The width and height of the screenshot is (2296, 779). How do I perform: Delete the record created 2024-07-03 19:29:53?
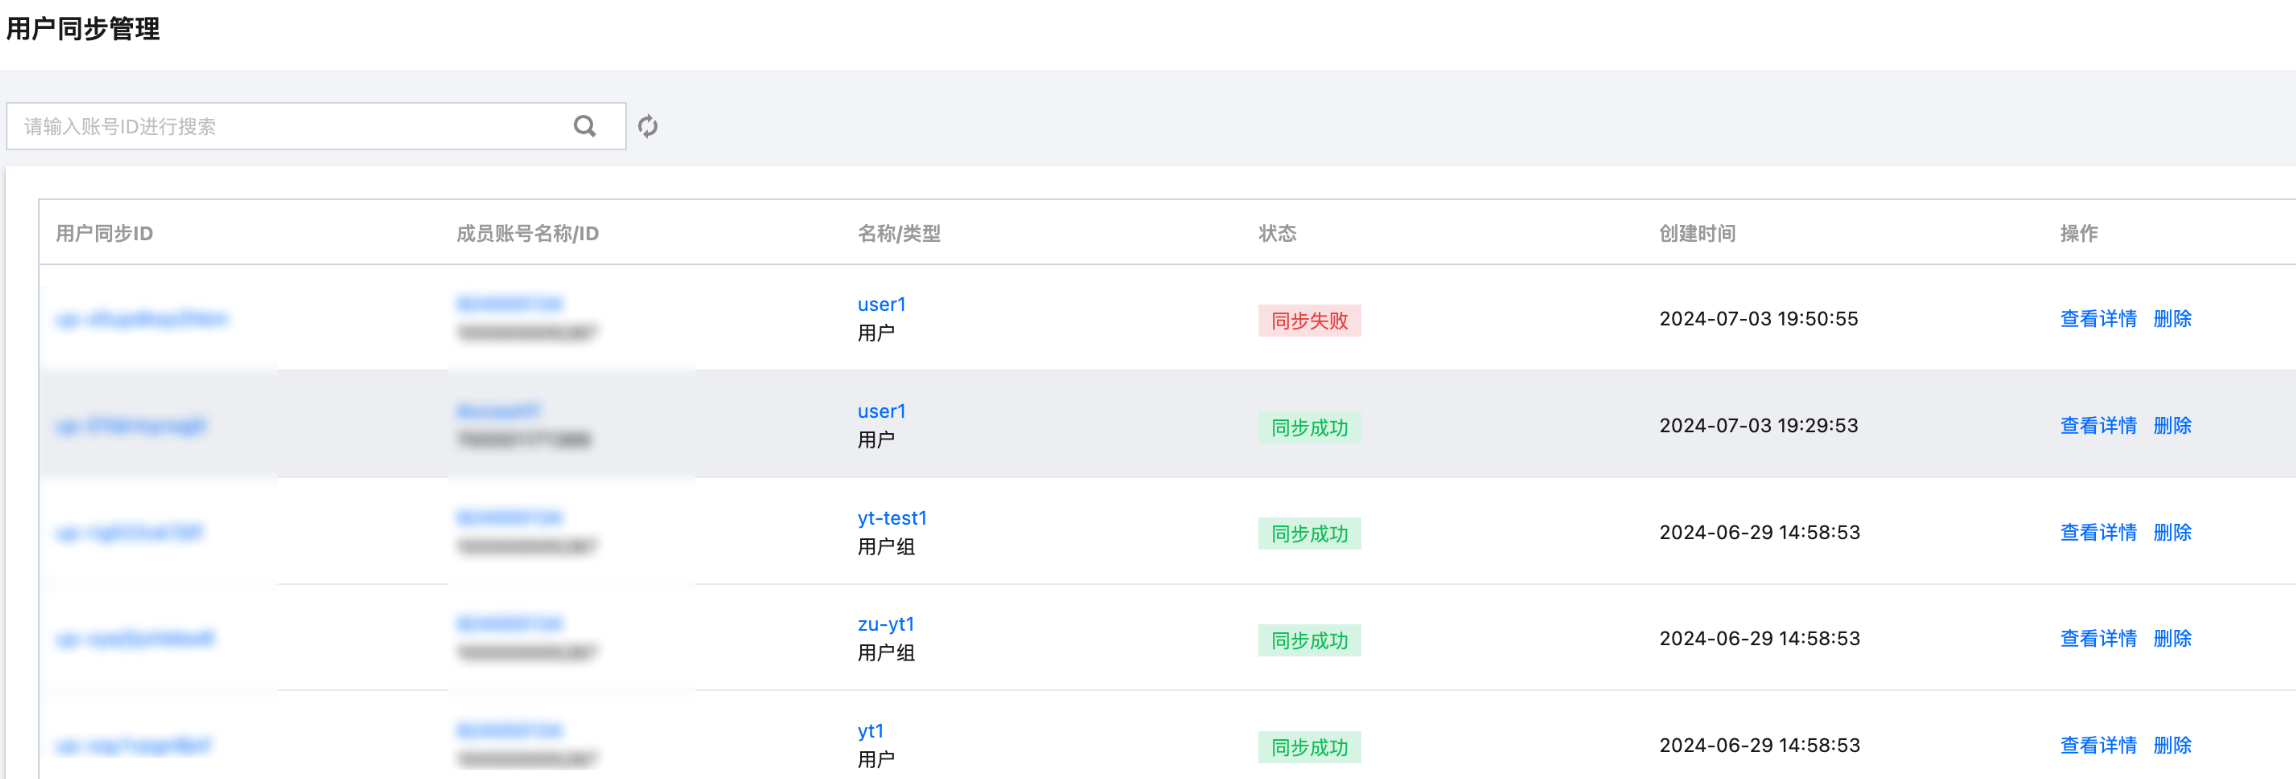click(x=2172, y=426)
